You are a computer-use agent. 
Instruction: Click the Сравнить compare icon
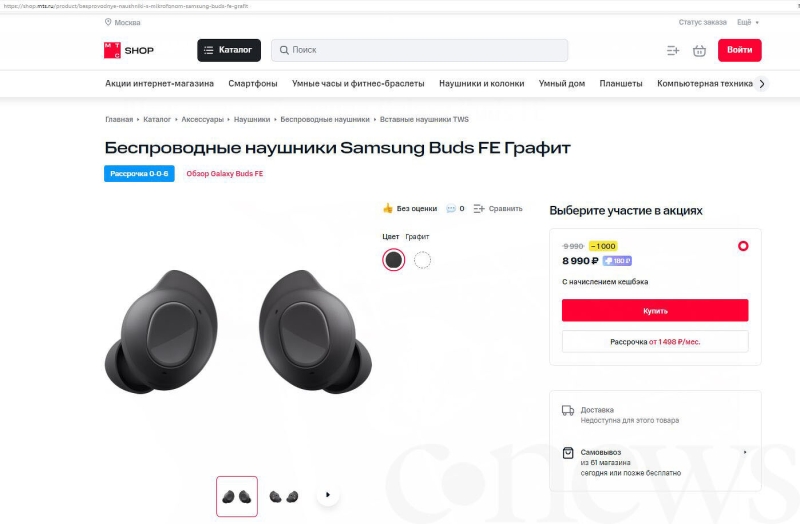click(x=479, y=209)
